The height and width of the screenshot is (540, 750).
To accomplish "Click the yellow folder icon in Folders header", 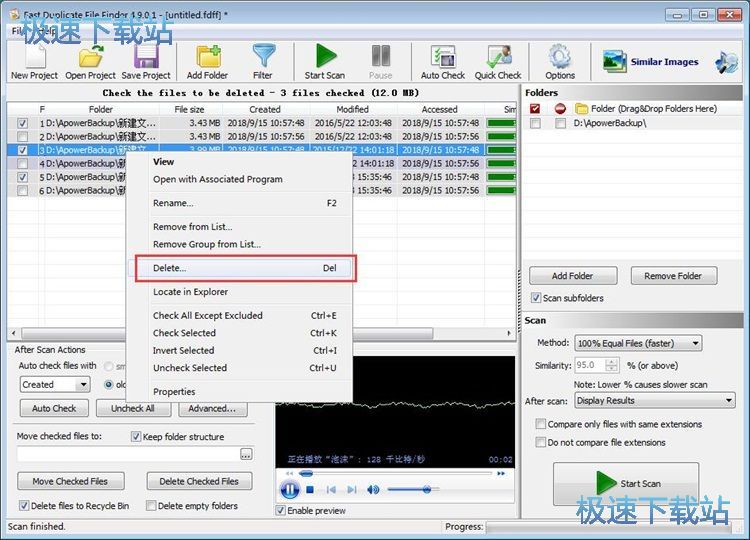I will pyautogui.click(x=581, y=109).
